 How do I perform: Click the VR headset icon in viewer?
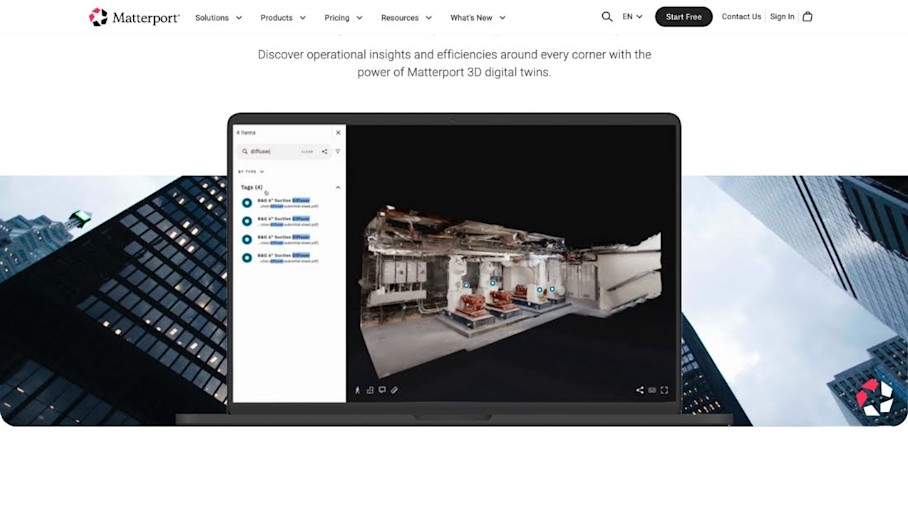[652, 390]
